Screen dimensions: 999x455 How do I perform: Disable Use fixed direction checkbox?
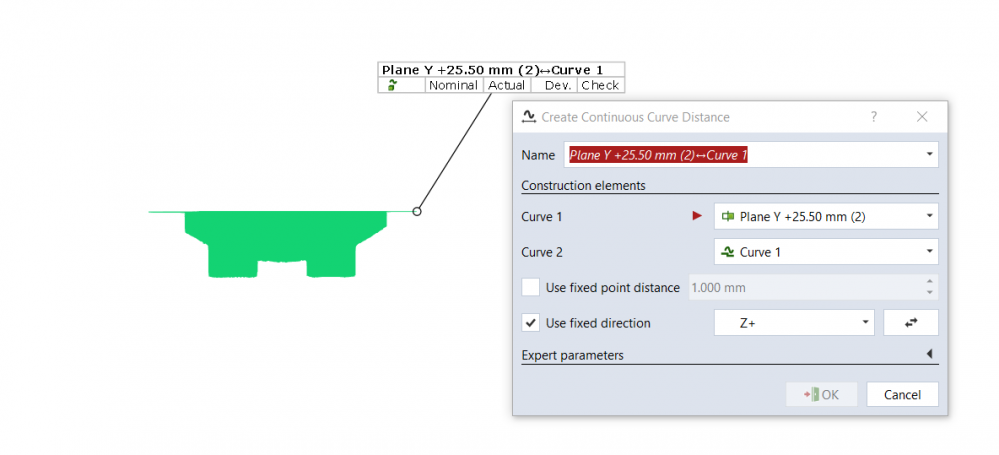(x=531, y=322)
